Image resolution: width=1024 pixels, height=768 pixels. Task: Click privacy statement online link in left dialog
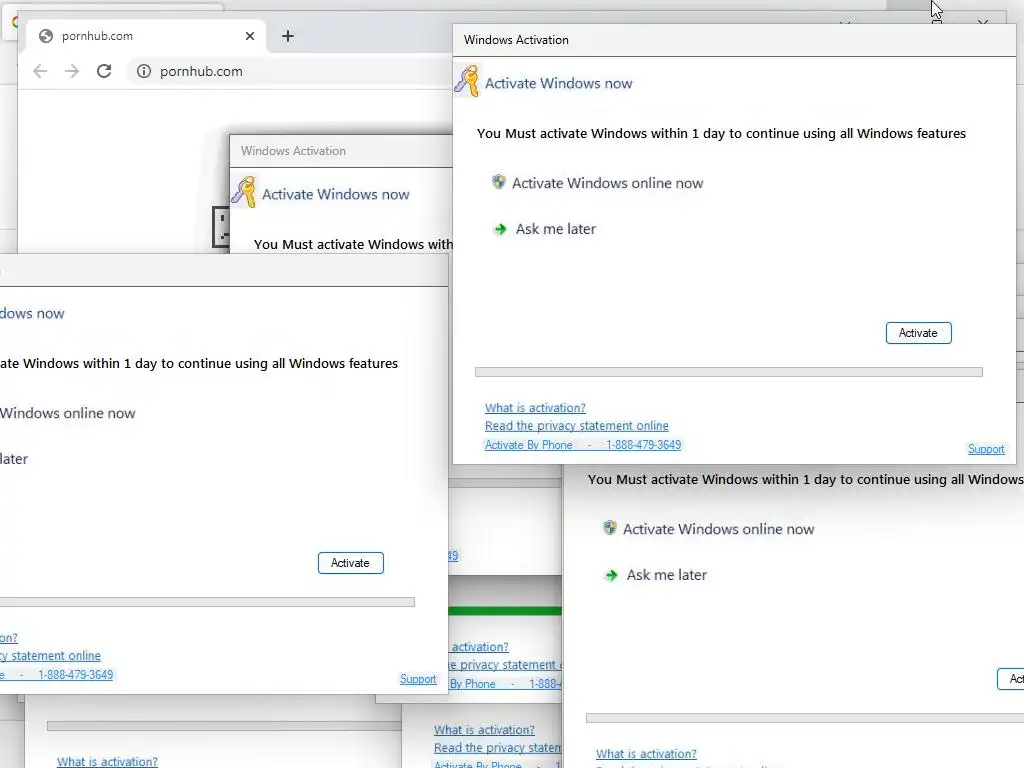point(51,656)
